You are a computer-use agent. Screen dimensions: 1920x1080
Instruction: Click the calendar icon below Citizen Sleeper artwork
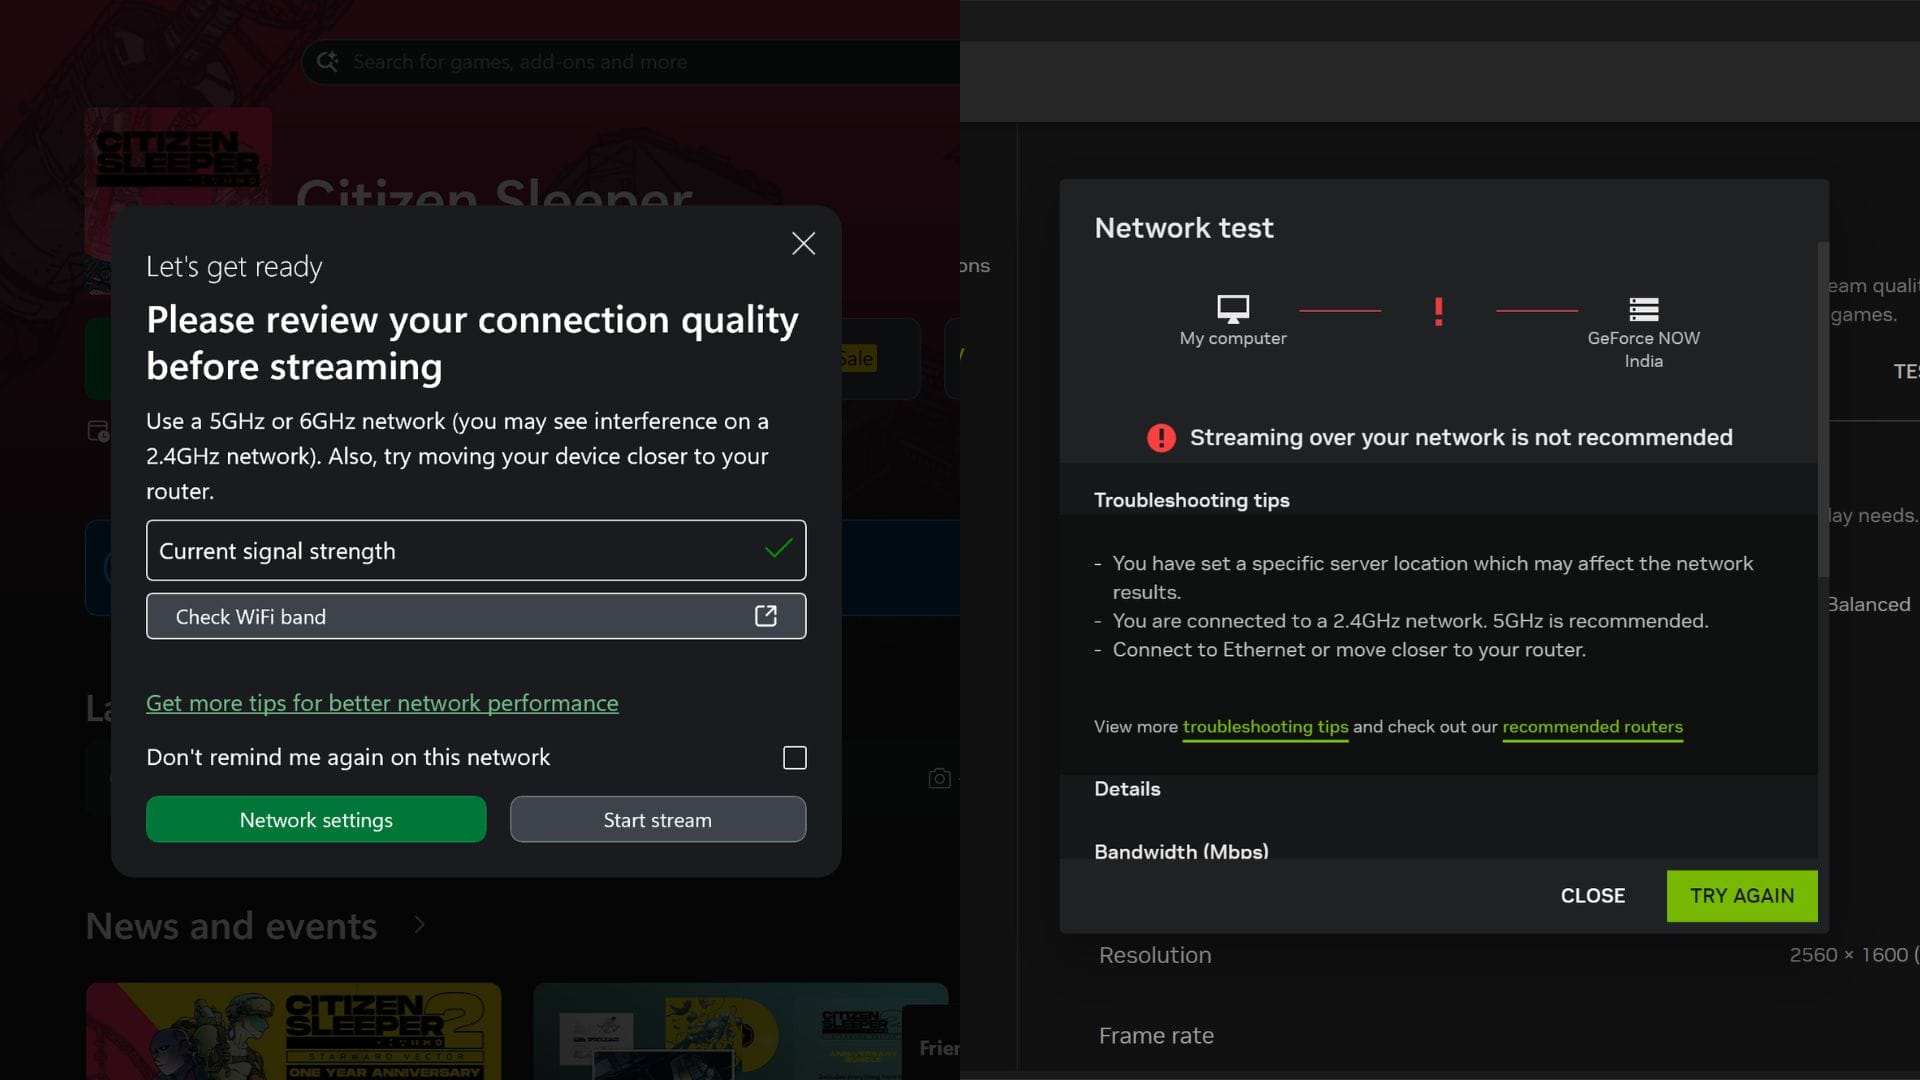(98, 431)
